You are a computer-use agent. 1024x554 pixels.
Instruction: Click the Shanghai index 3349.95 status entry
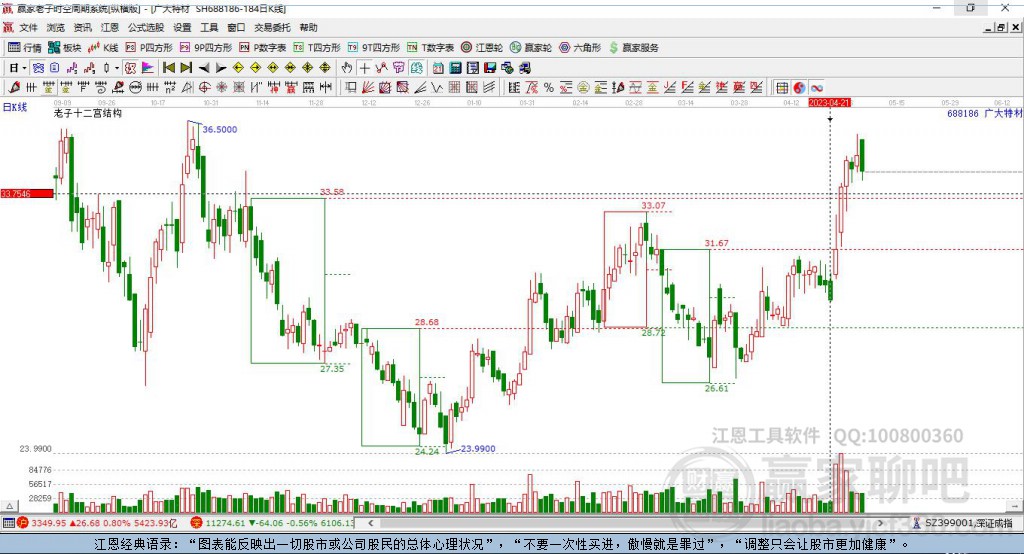97,523
